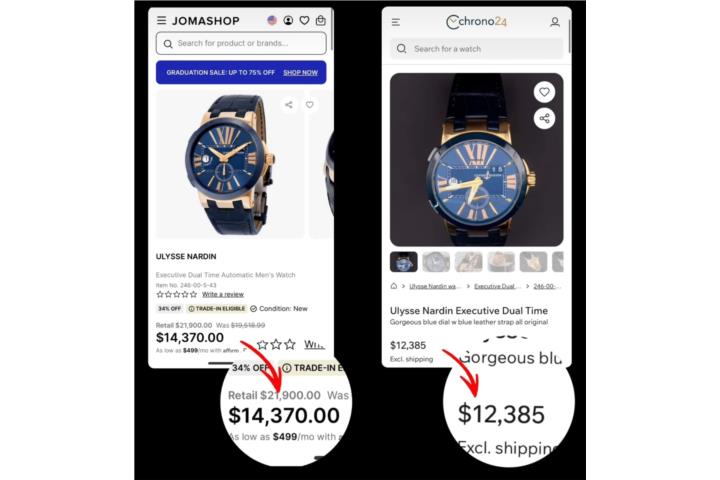Open the Chrono24 home breadcrumb icon
The width and height of the screenshot is (720, 480).
(394, 286)
